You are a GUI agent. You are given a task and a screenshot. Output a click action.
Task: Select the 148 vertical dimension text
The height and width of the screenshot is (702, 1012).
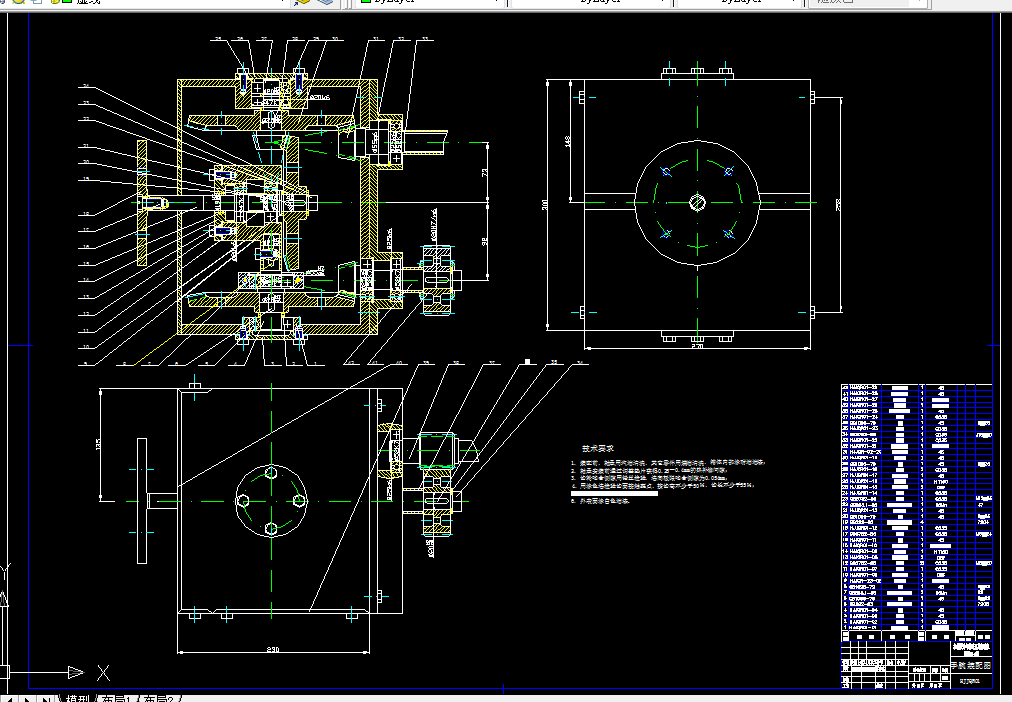pos(567,141)
